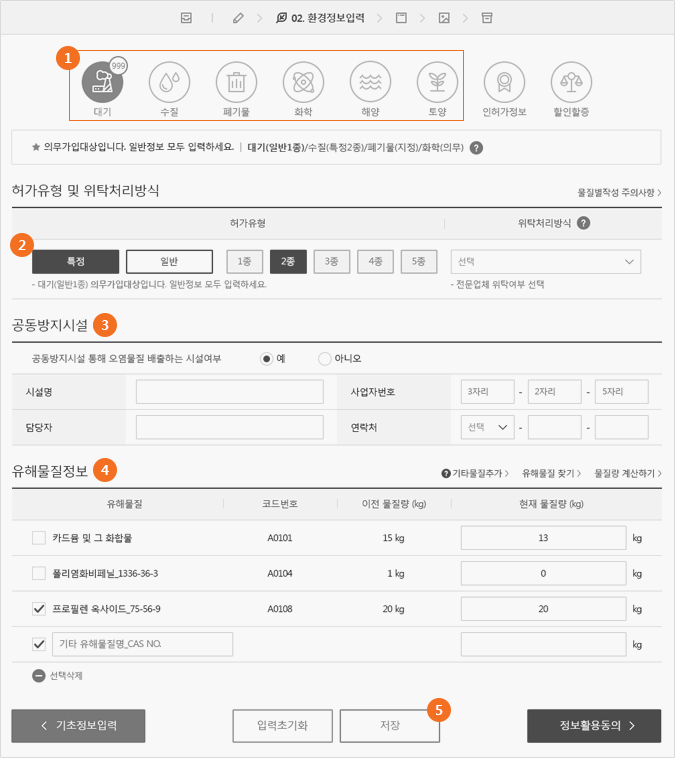Select the 2종 class button
This screenshot has width=675, height=758.
pyautogui.click(x=288, y=262)
